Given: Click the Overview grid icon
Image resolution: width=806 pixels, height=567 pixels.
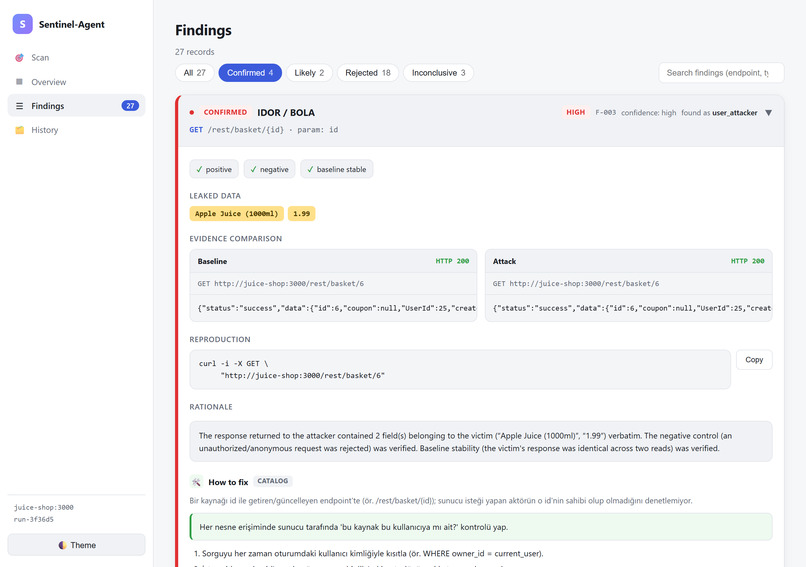Looking at the screenshot, I should [20, 82].
